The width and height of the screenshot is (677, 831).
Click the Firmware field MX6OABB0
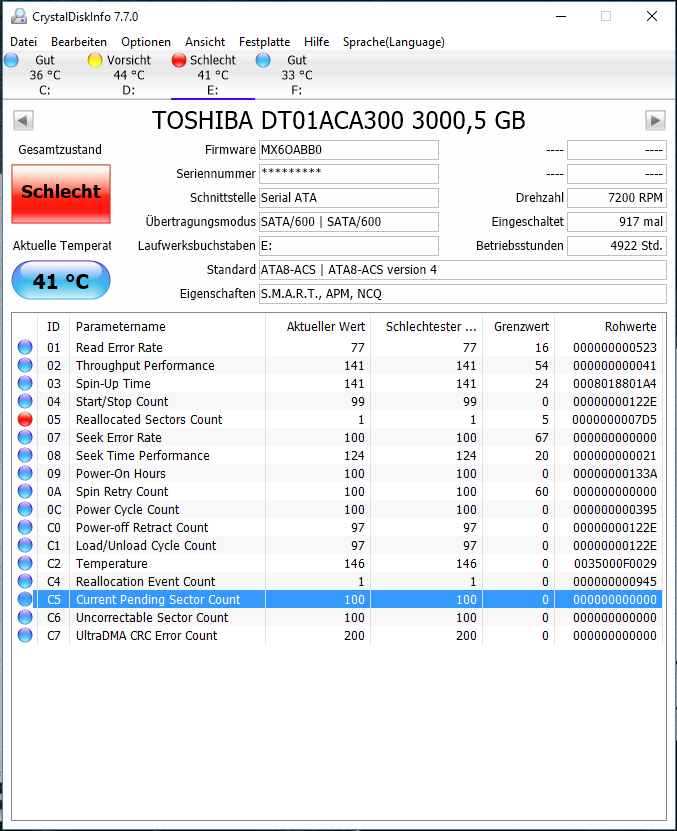(349, 150)
